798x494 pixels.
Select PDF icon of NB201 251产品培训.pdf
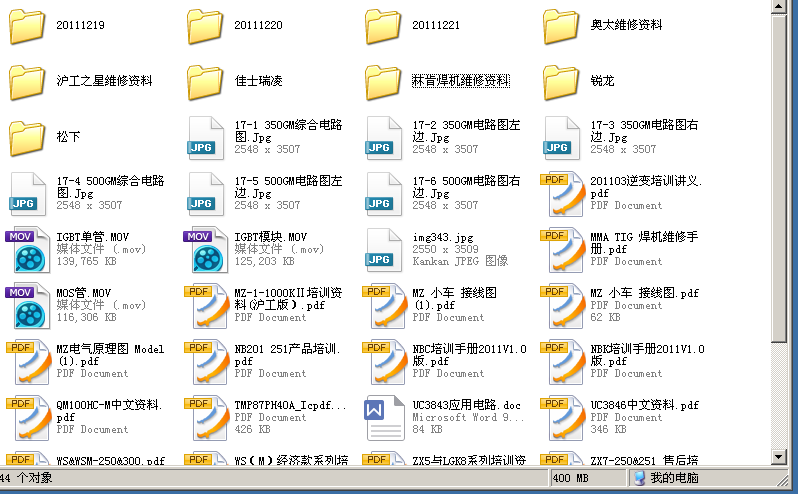pos(206,362)
